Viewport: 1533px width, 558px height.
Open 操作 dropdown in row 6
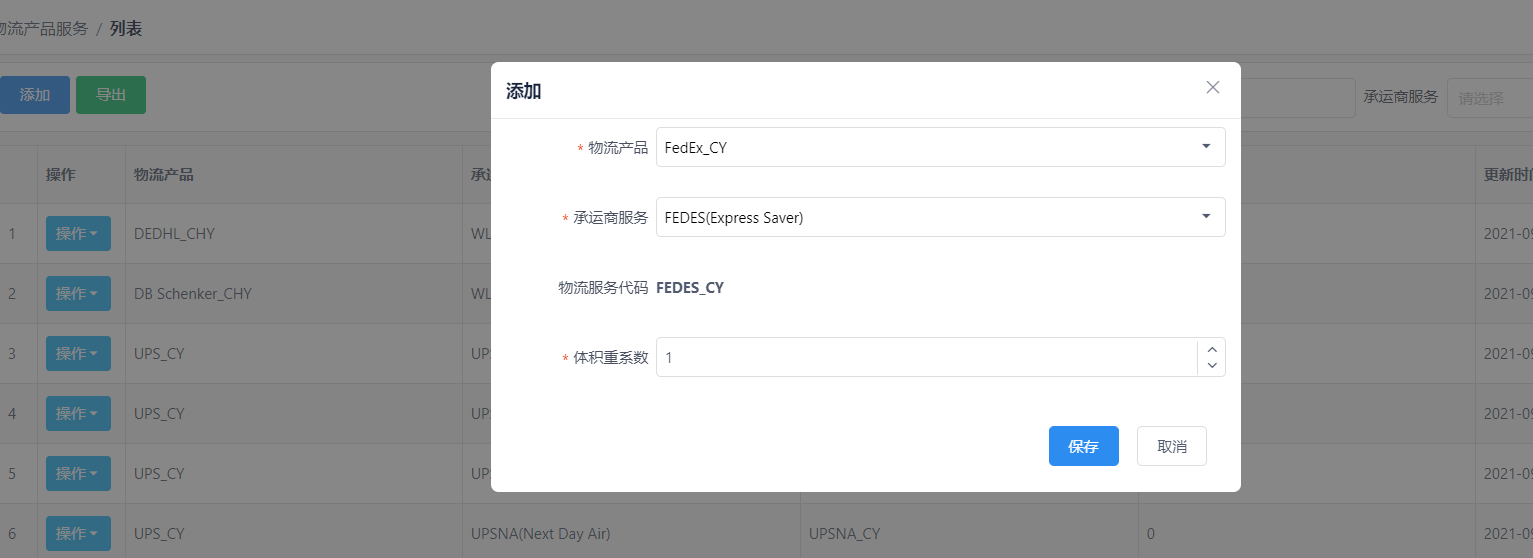point(78,533)
